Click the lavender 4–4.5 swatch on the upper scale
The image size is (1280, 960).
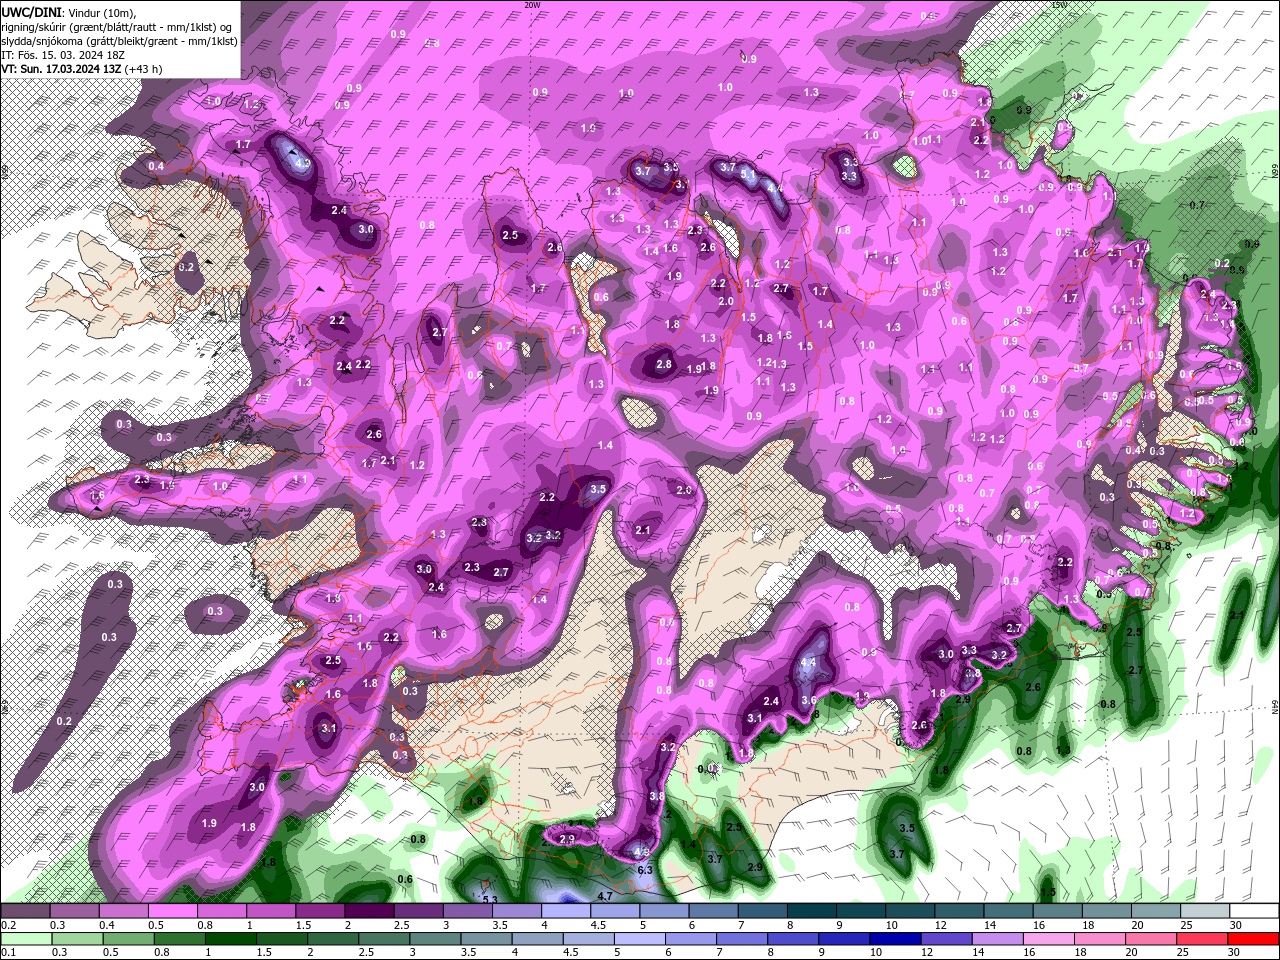[x=565, y=911]
